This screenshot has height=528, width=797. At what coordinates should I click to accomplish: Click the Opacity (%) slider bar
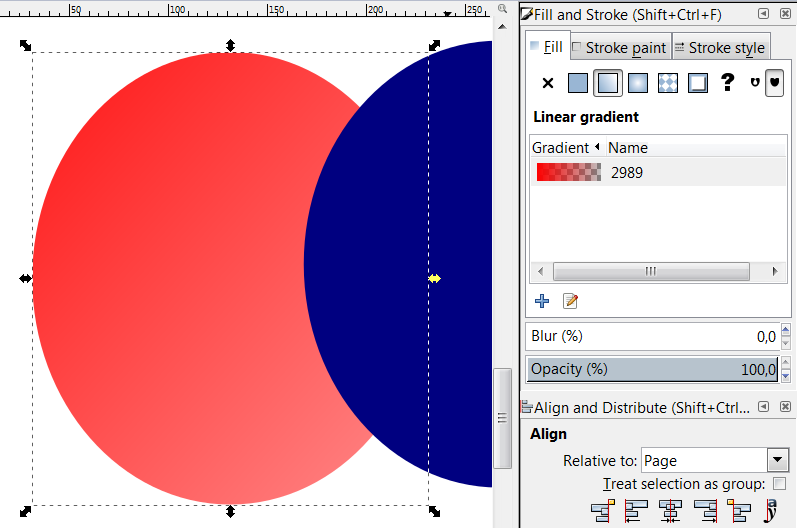(652, 369)
